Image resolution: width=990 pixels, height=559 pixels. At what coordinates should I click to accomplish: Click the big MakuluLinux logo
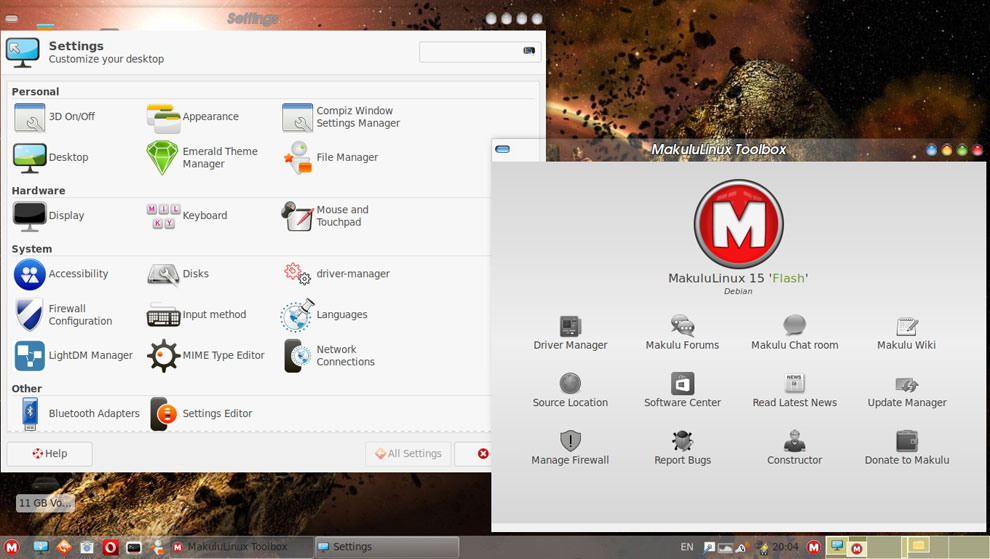click(739, 224)
